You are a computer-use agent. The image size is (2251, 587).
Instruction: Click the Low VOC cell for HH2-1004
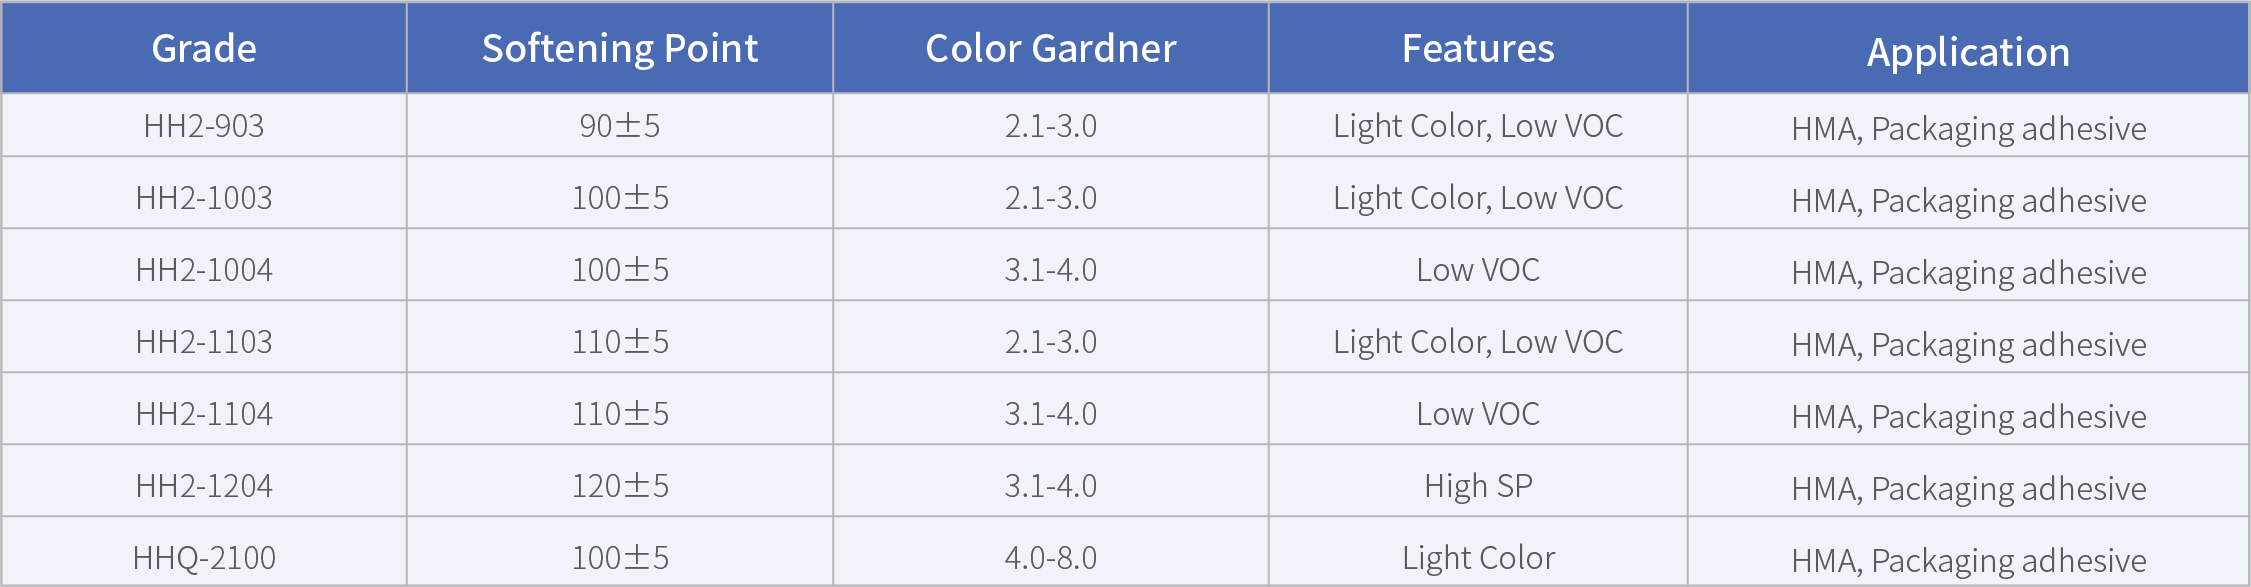click(1478, 270)
